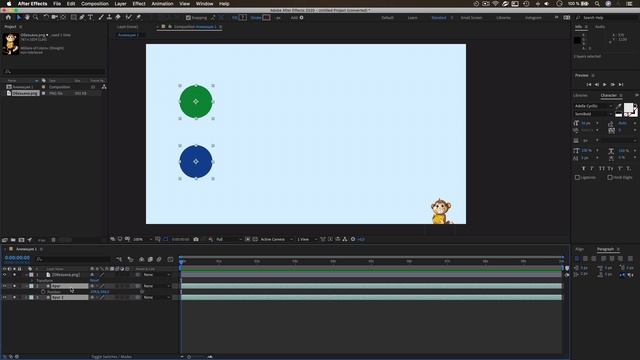Click the Wi-Fi status icon
Viewport: 640px width, 360px height.
(x=495, y=4)
